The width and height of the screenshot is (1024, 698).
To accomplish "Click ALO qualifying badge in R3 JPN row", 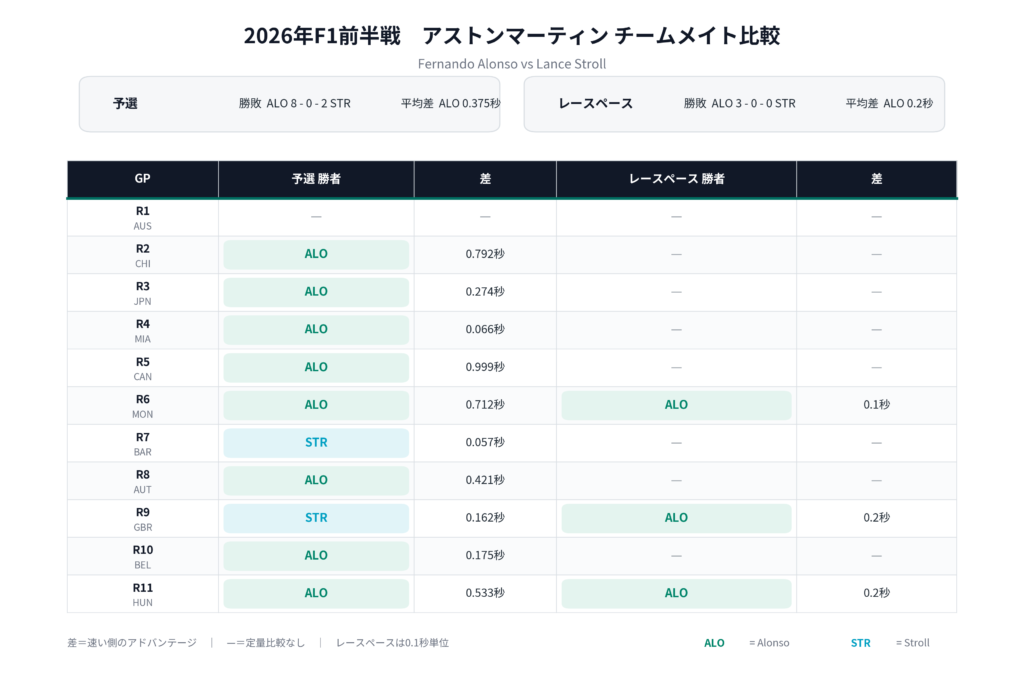I will [x=316, y=292].
